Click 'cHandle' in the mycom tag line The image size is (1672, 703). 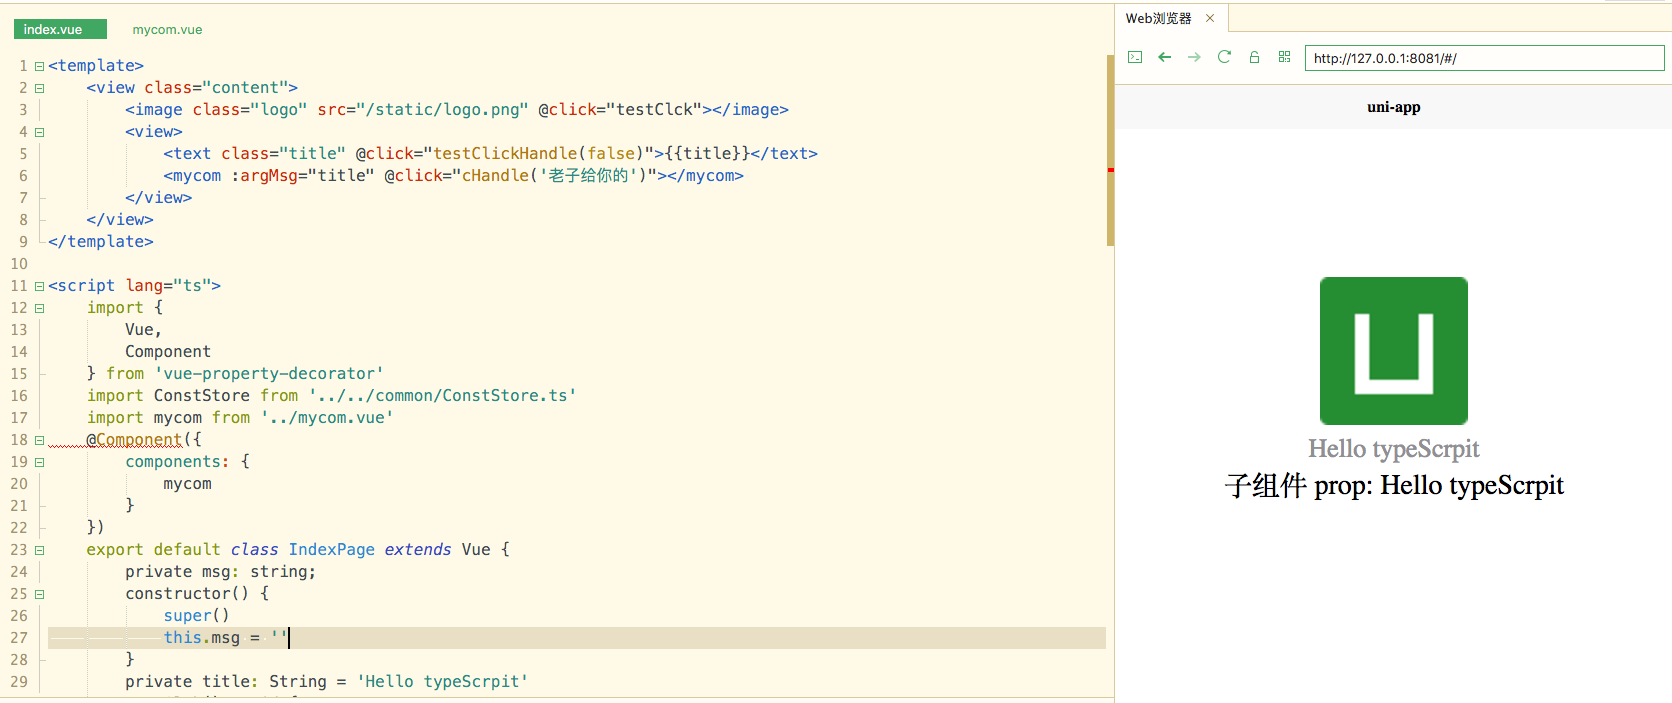coord(496,175)
